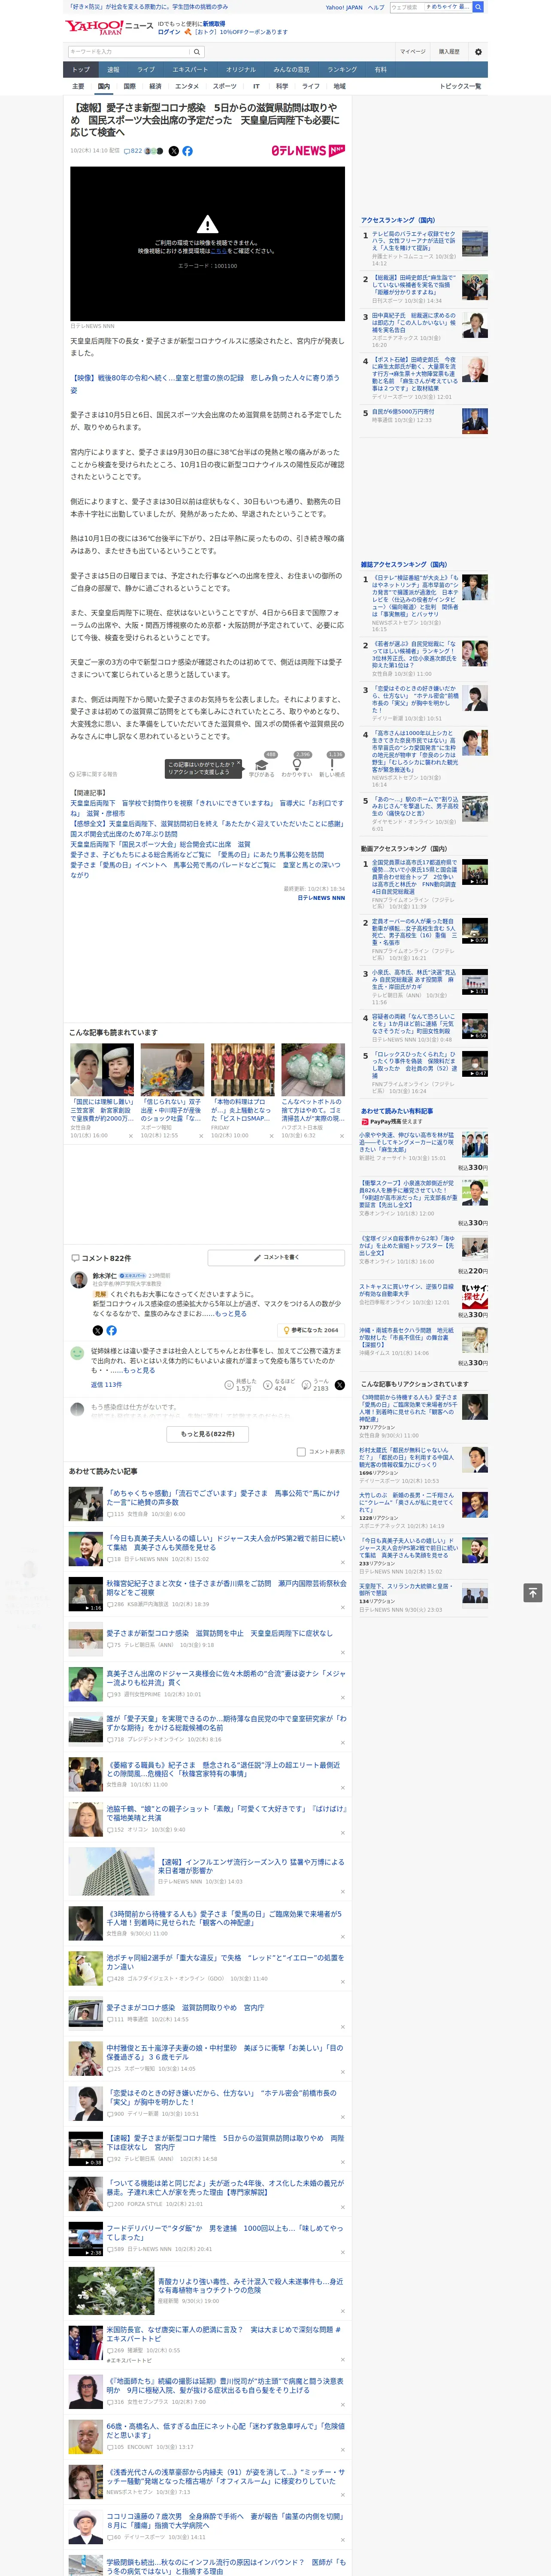
Task: Expand second comment text with もっと見る
Action: 139,1370
